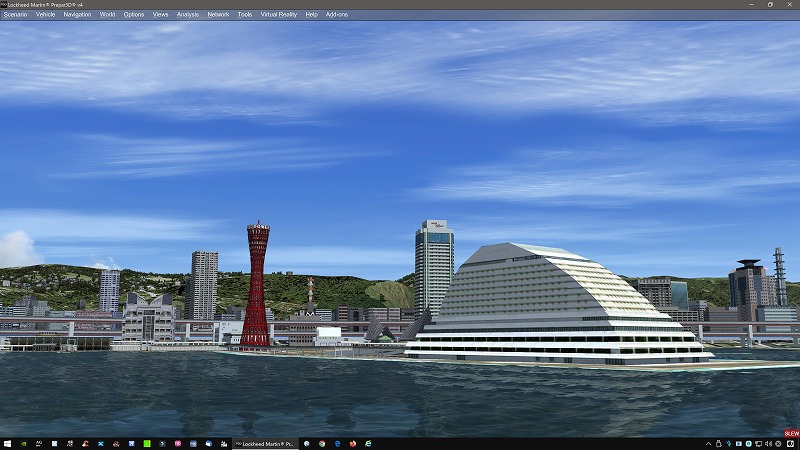This screenshot has height=450, width=800.
Task: Open the Navigation menu
Action: pyautogui.click(x=77, y=15)
